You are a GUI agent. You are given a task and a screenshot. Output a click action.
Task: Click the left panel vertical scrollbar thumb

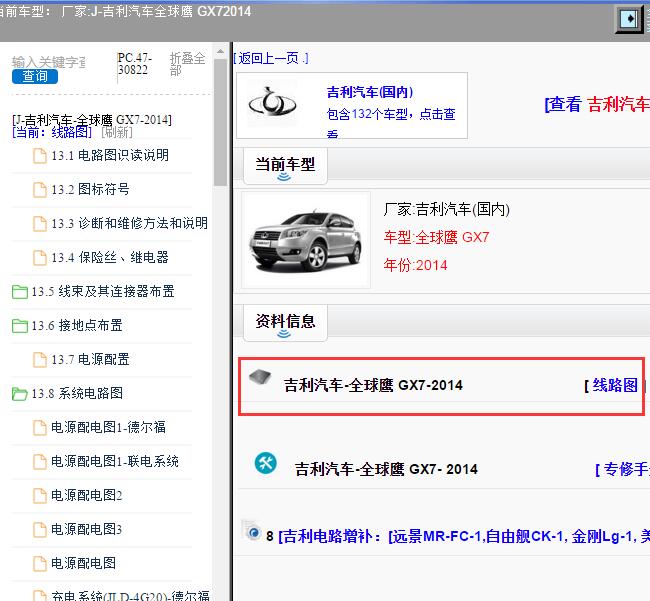click(221, 123)
